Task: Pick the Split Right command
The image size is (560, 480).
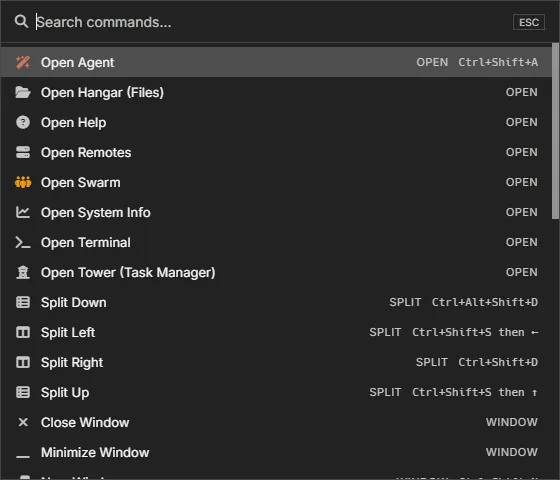Action: pyautogui.click(x=276, y=362)
